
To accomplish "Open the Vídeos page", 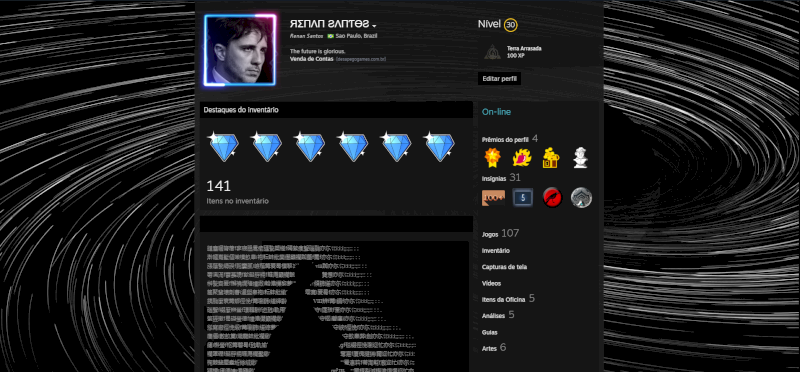I will pos(492,283).
